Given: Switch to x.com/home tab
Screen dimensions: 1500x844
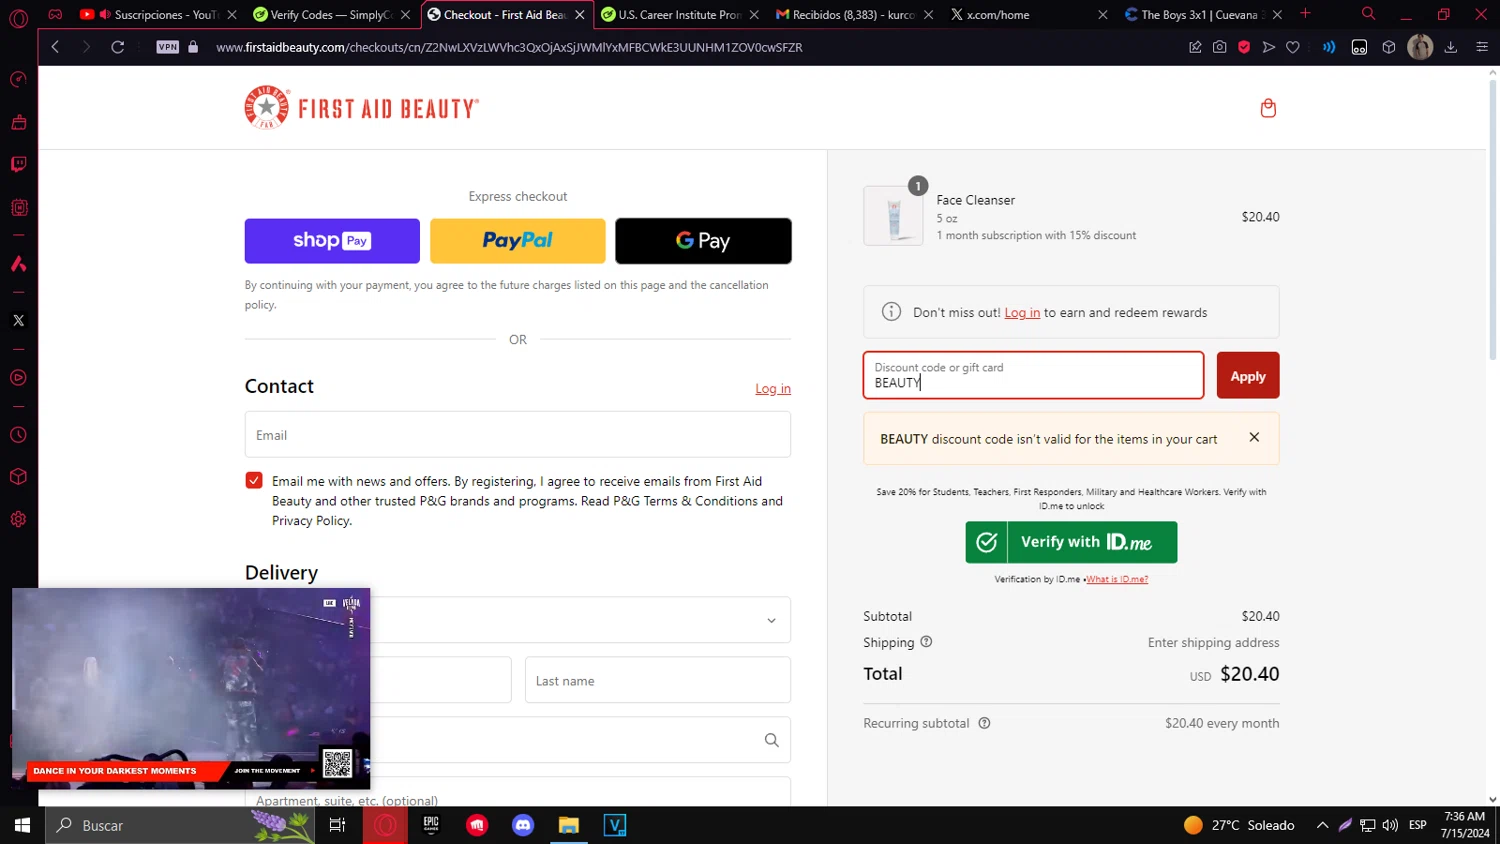Looking at the screenshot, I should pyautogui.click(x=1027, y=15).
